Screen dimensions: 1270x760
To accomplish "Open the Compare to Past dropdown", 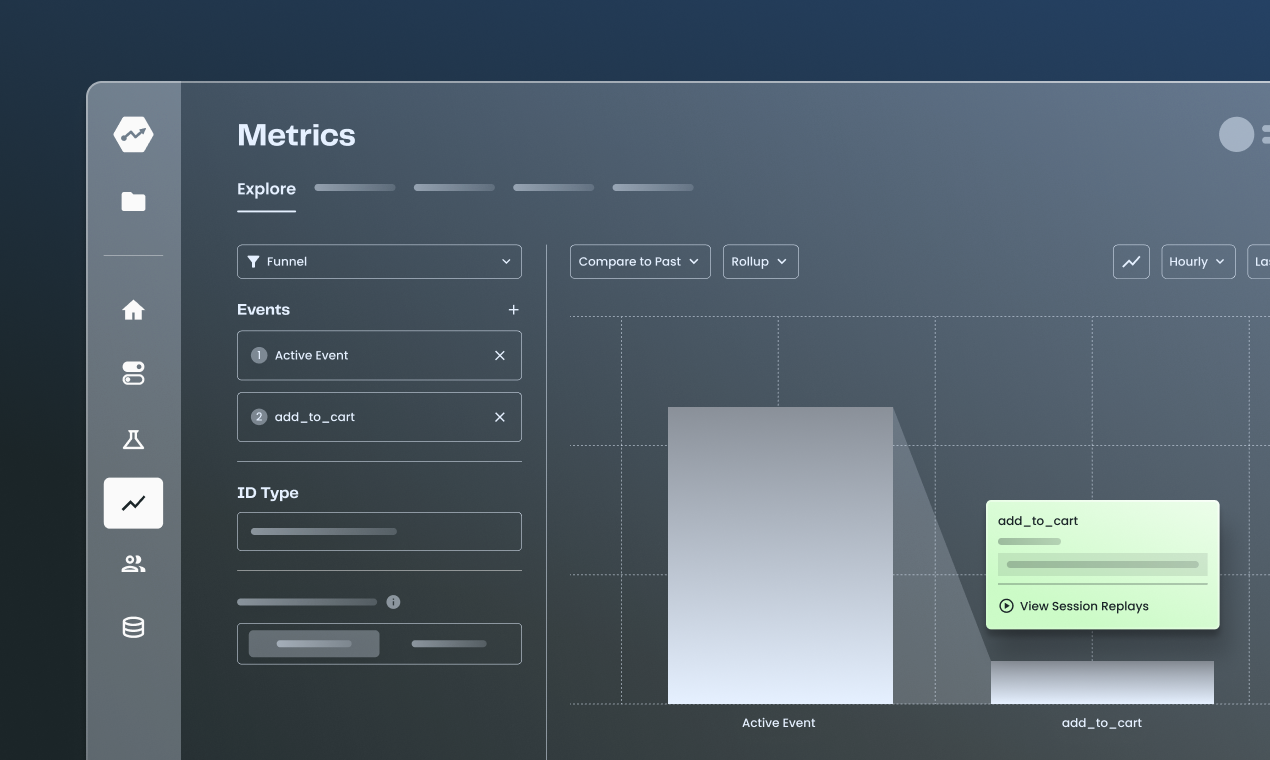I will (640, 261).
